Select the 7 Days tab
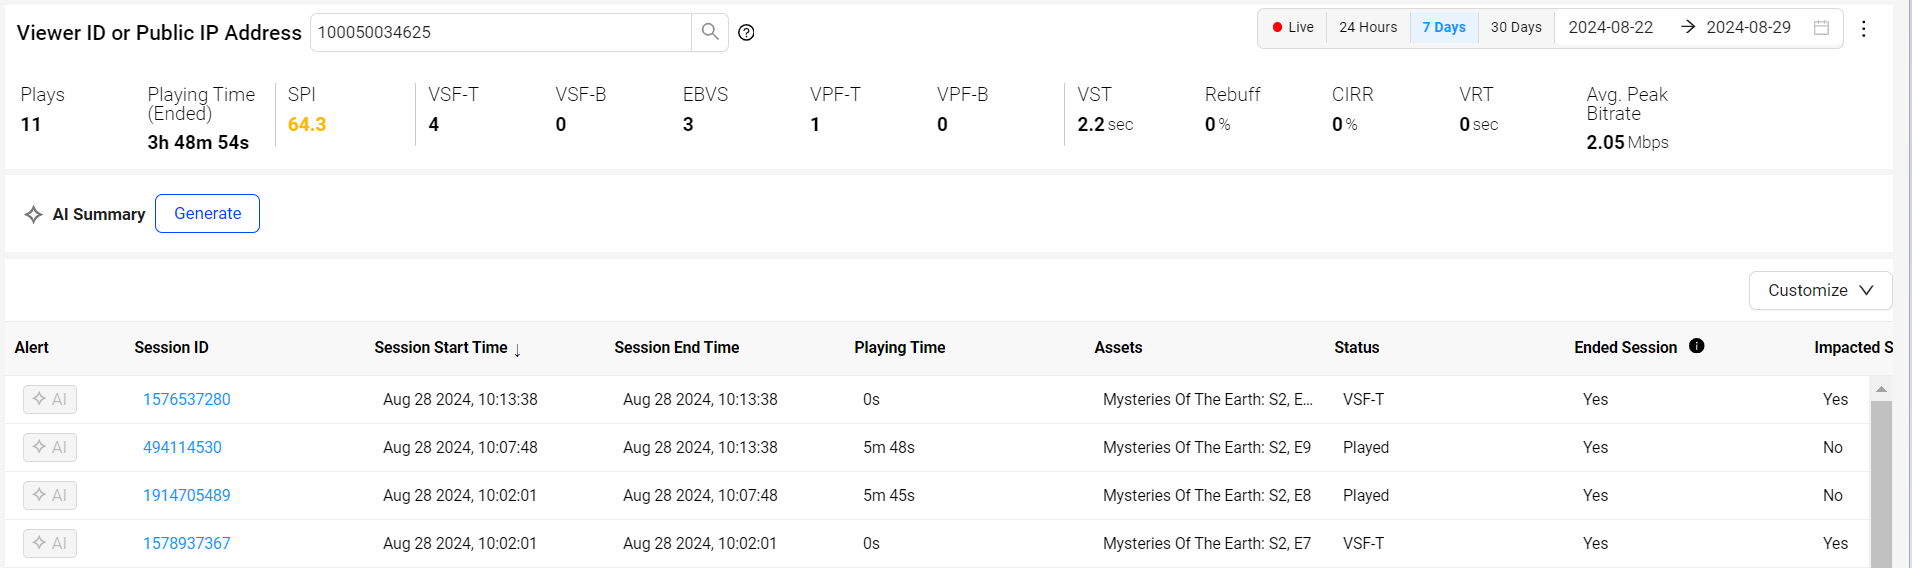The width and height of the screenshot is (1912, 568). (x=1443, y=28)
